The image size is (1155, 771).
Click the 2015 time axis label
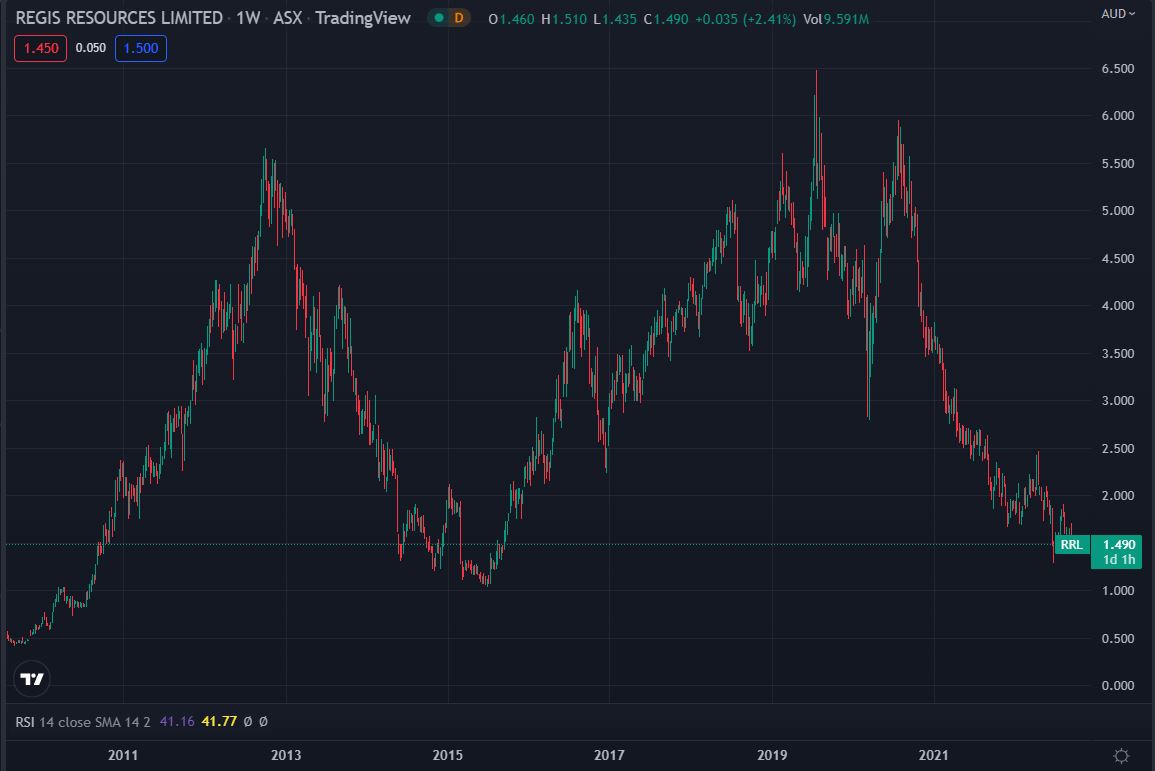click(x=448, y=755)
